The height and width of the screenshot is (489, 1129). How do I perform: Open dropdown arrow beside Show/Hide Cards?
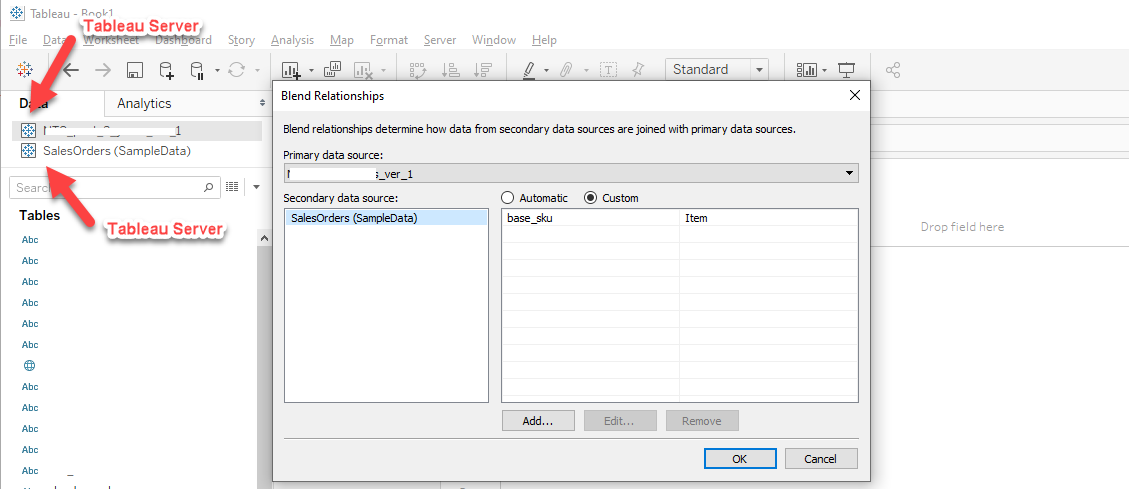pos(824,71)
